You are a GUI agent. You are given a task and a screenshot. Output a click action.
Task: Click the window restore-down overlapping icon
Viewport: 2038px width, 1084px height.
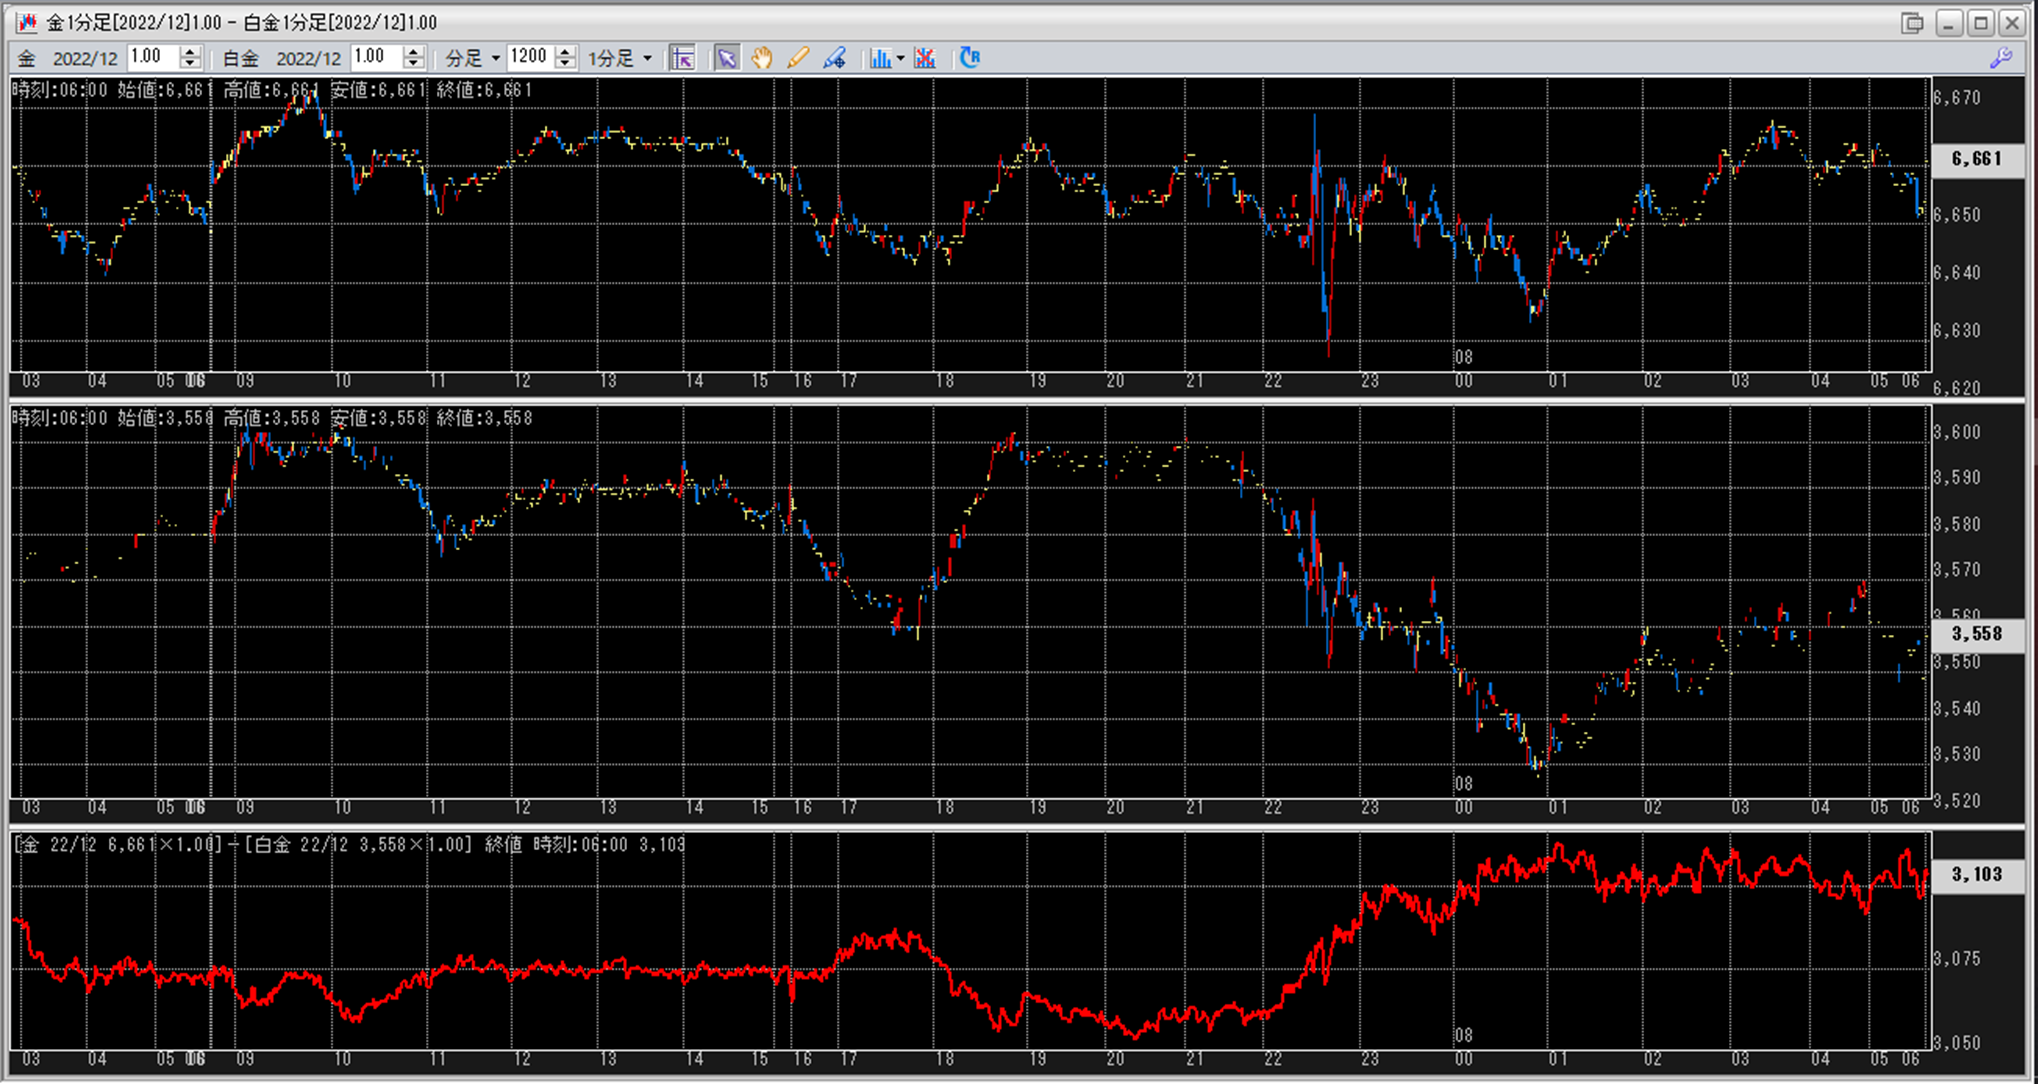click(1913, 22)
